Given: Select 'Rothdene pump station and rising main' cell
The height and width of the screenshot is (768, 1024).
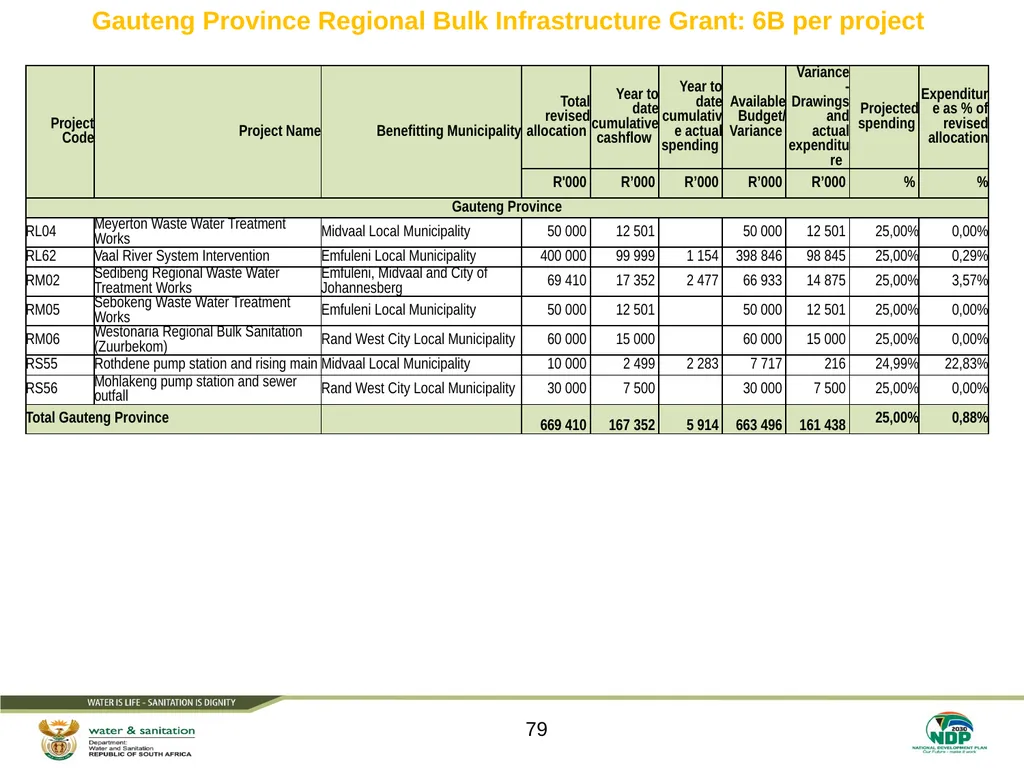Looking at the screenshot, I should 207,364.
